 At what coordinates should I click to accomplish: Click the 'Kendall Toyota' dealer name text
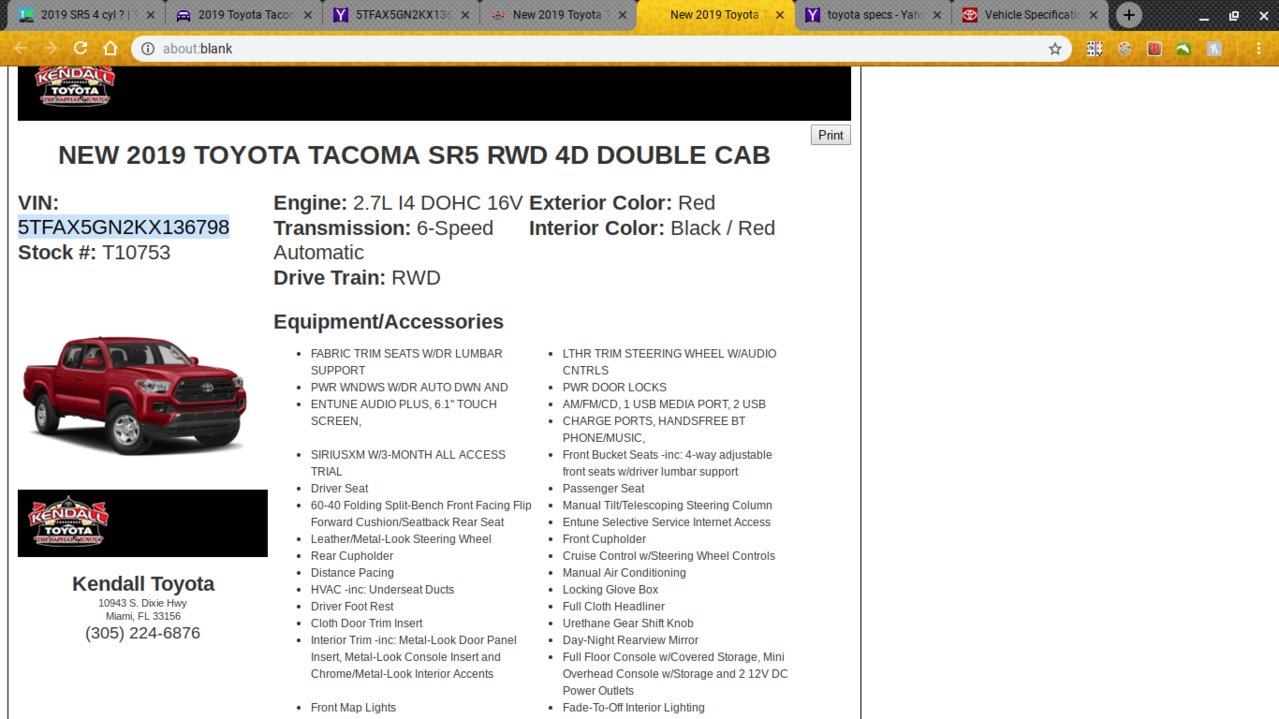tap(143, 584)
